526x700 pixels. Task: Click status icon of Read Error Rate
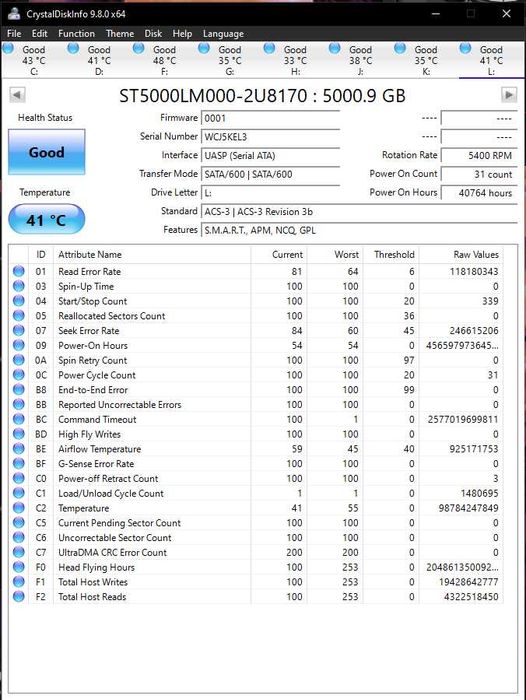tap(19, 271)
